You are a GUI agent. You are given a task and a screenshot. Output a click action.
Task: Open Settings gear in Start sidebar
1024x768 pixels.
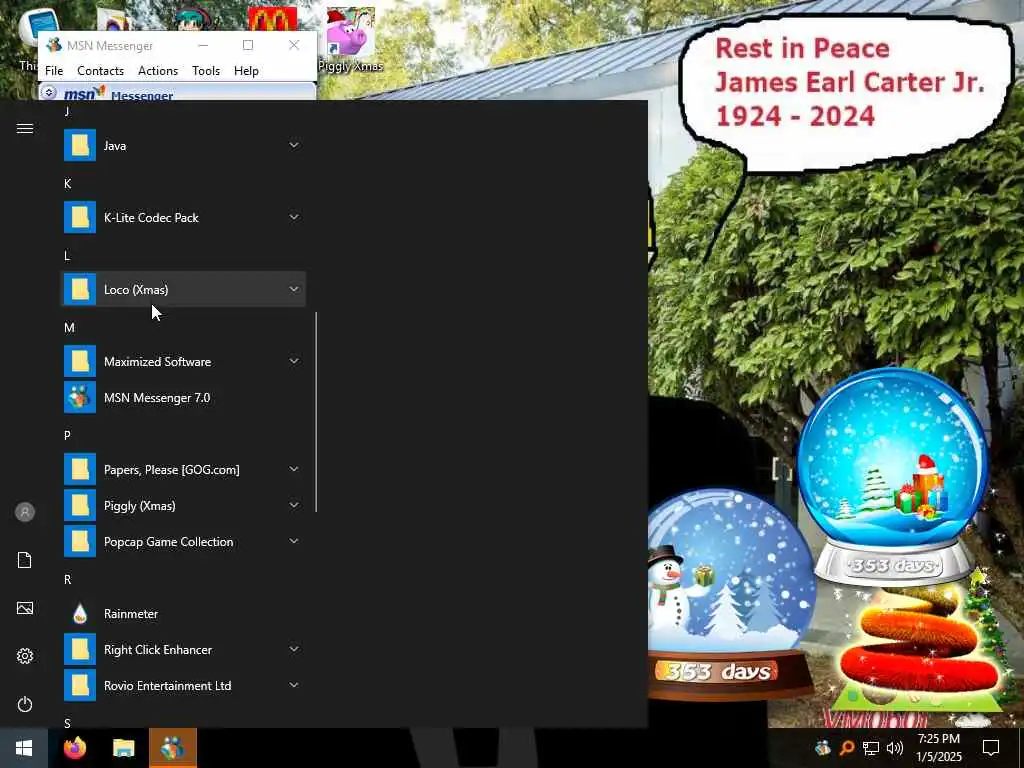[25, 656]
